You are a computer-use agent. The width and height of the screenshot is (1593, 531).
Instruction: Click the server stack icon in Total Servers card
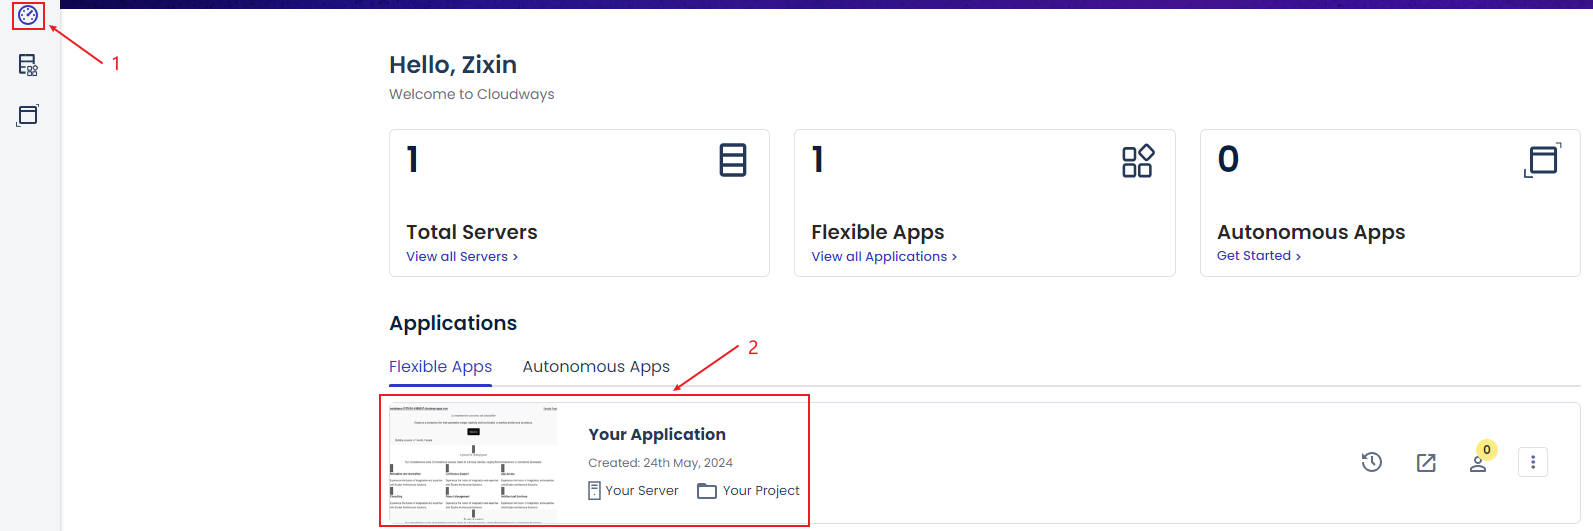(733, 160)
